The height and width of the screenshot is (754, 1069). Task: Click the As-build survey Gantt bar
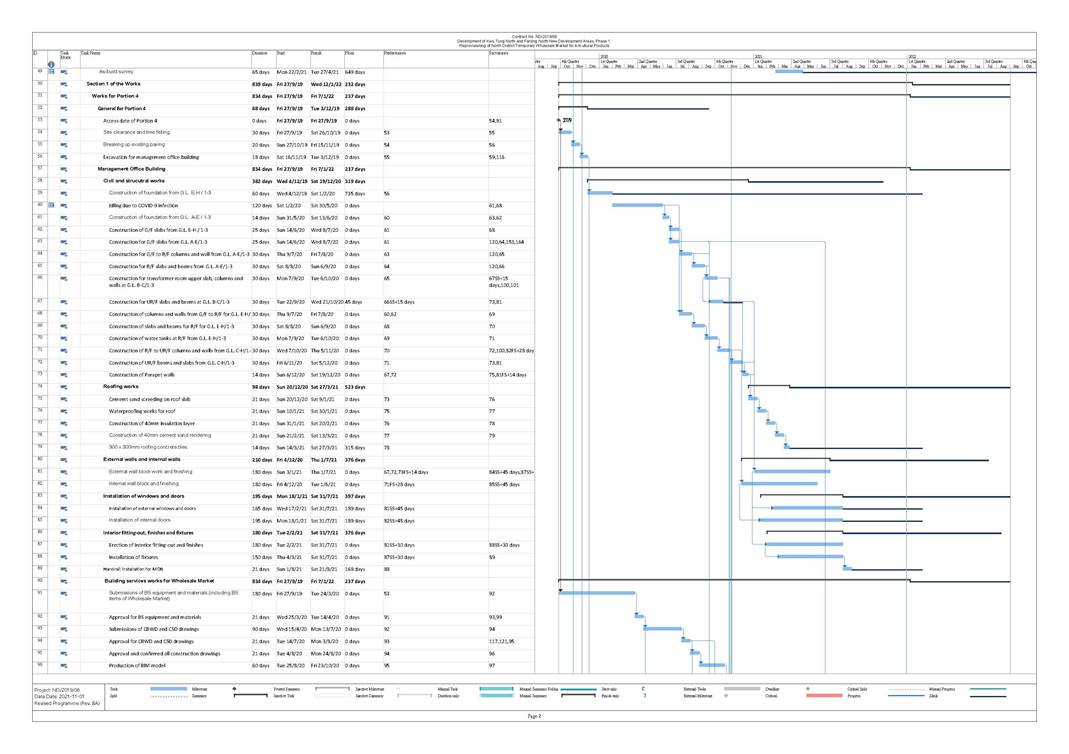789,72
